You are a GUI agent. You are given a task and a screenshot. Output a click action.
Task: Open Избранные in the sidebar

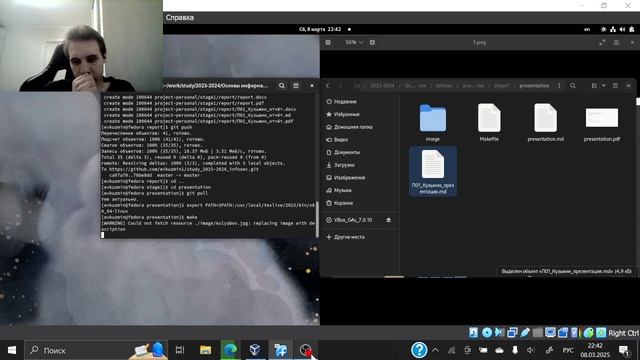click(343, 114)
